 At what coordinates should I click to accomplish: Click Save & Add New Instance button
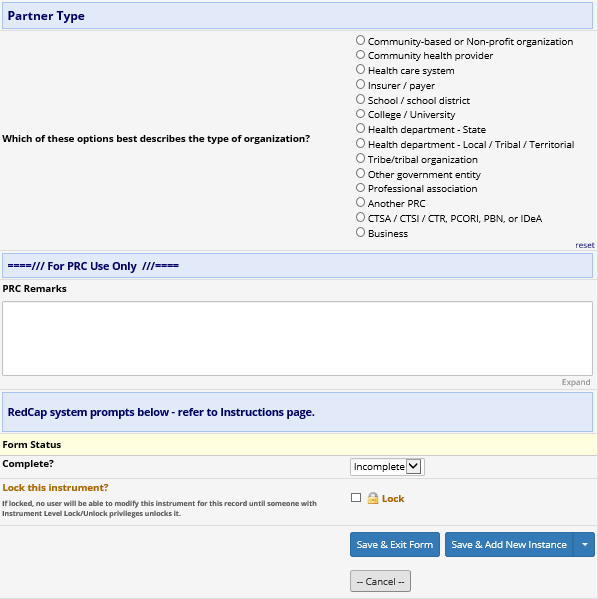[x=509, y=544]
